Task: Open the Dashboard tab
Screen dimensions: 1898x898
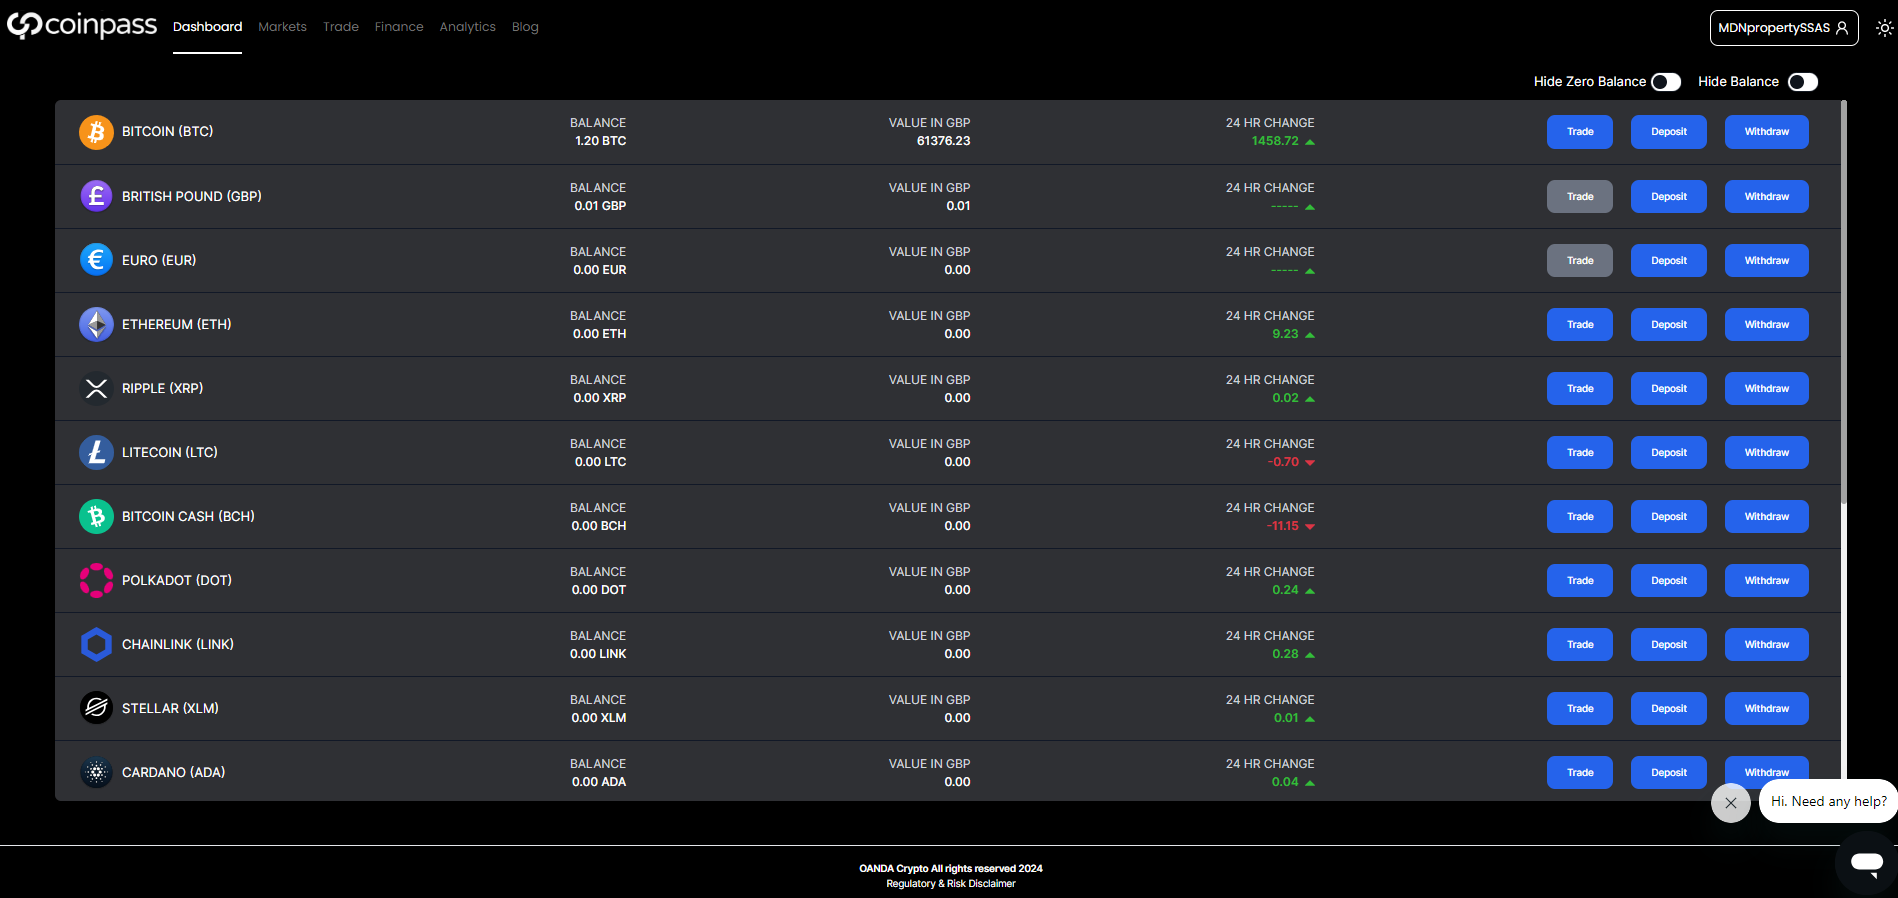Action: point(207,27)
